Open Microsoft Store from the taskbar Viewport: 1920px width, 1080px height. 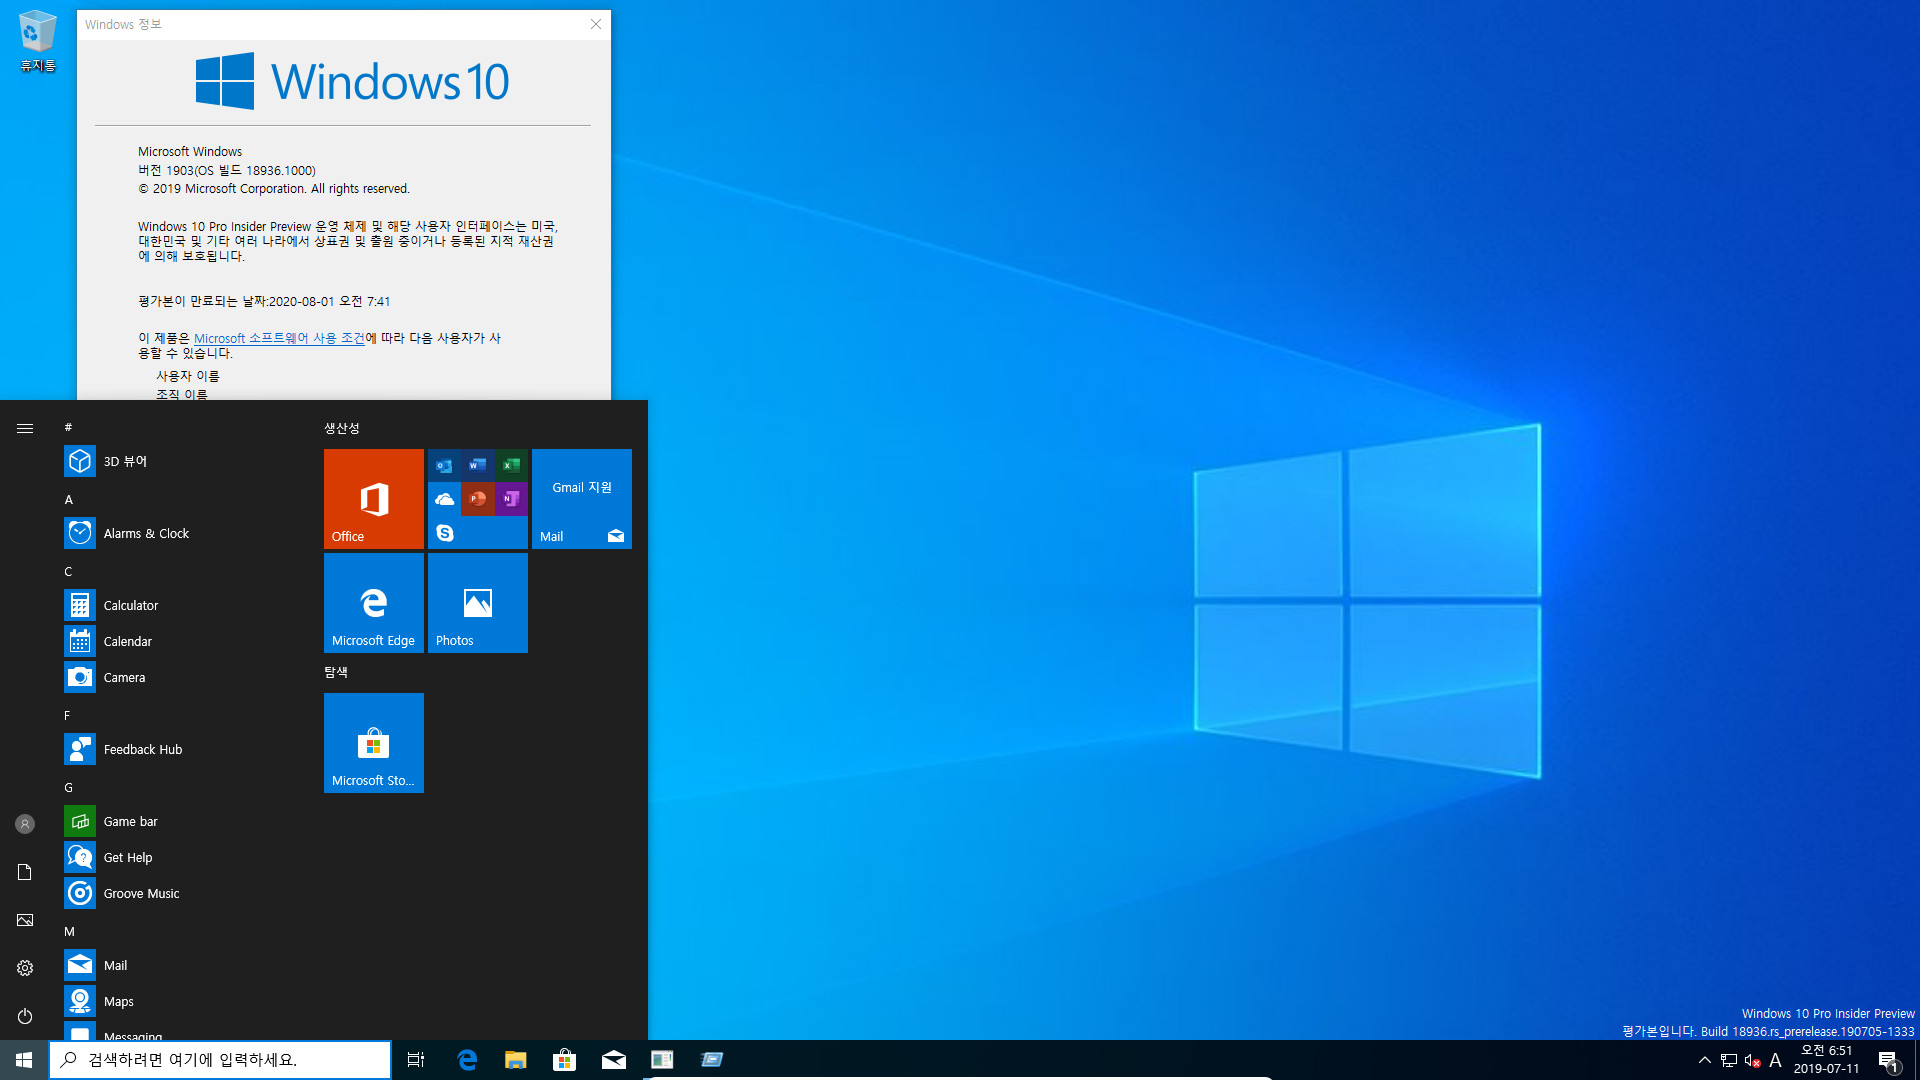pos(565,1060)
